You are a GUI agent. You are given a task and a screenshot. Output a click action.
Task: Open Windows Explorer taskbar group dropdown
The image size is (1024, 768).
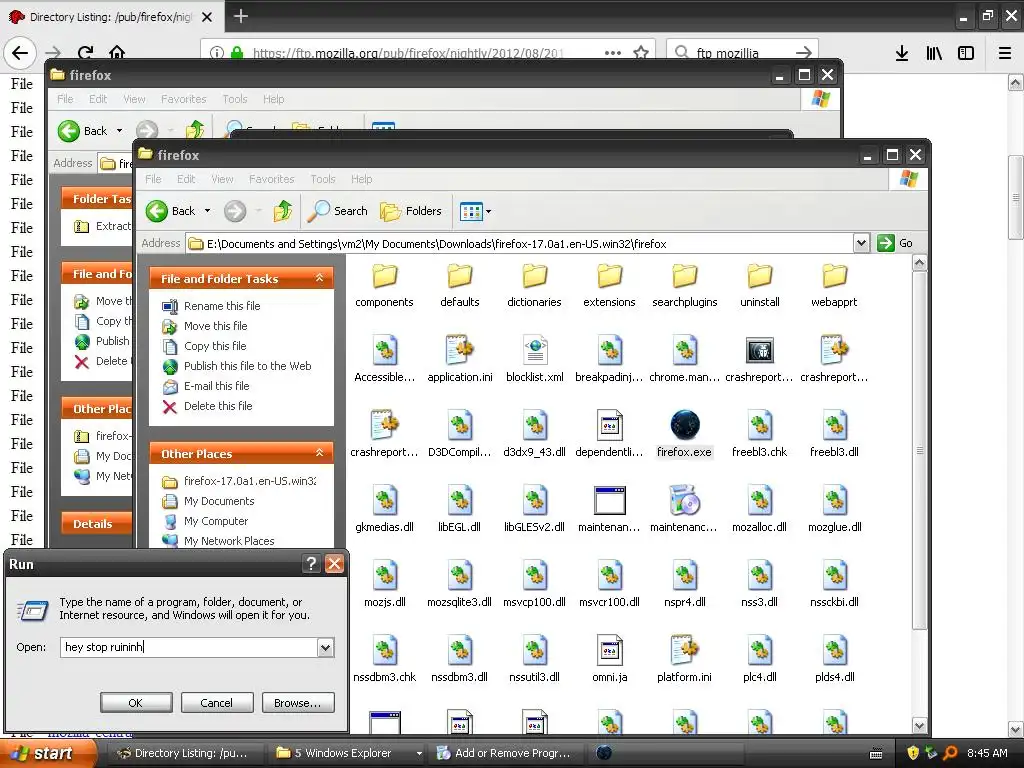pyautogui.click(x=419, y=754)
